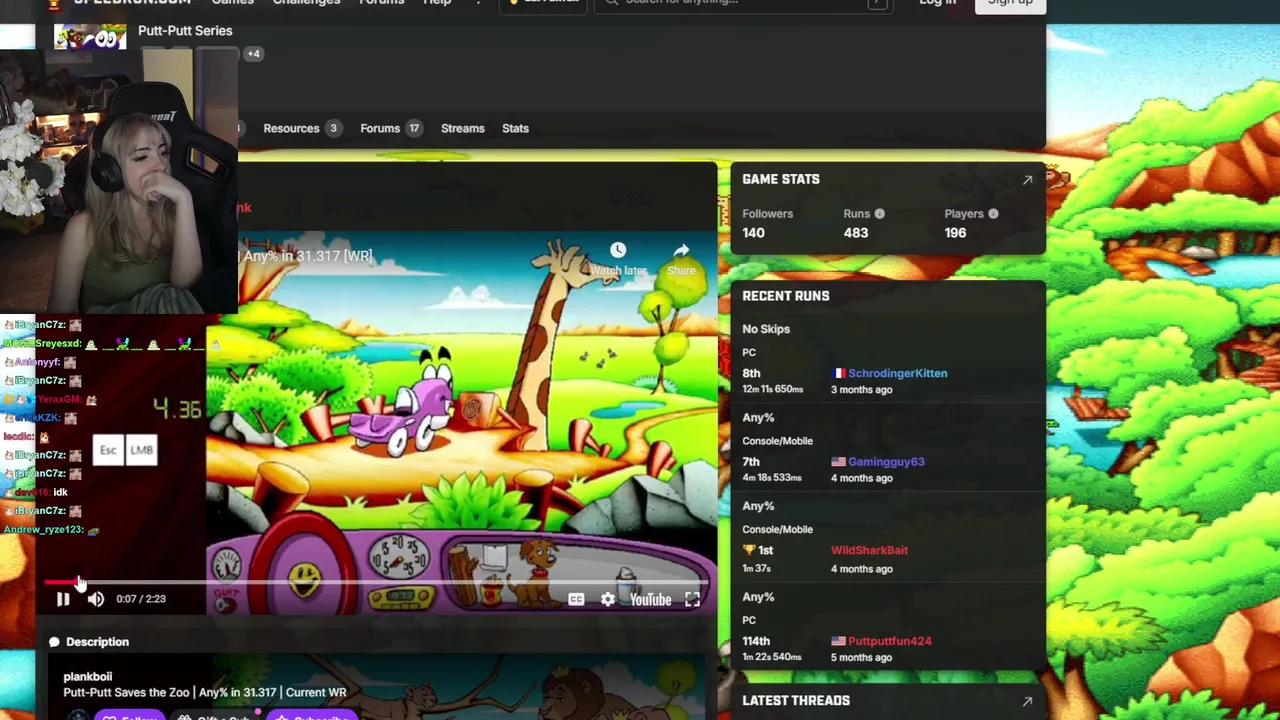Open the Forums tab with 17 badge

click(390, 128)
